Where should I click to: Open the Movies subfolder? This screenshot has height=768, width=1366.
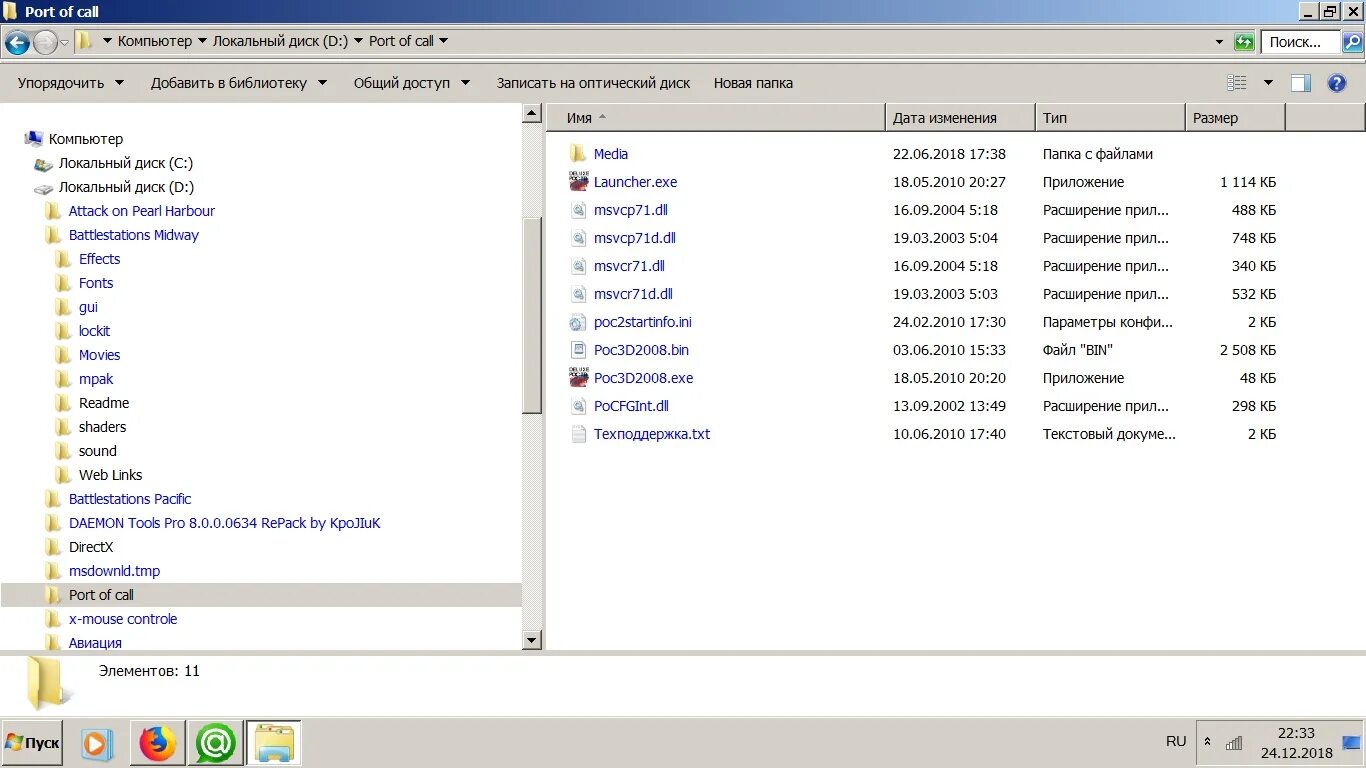point(99,355)
